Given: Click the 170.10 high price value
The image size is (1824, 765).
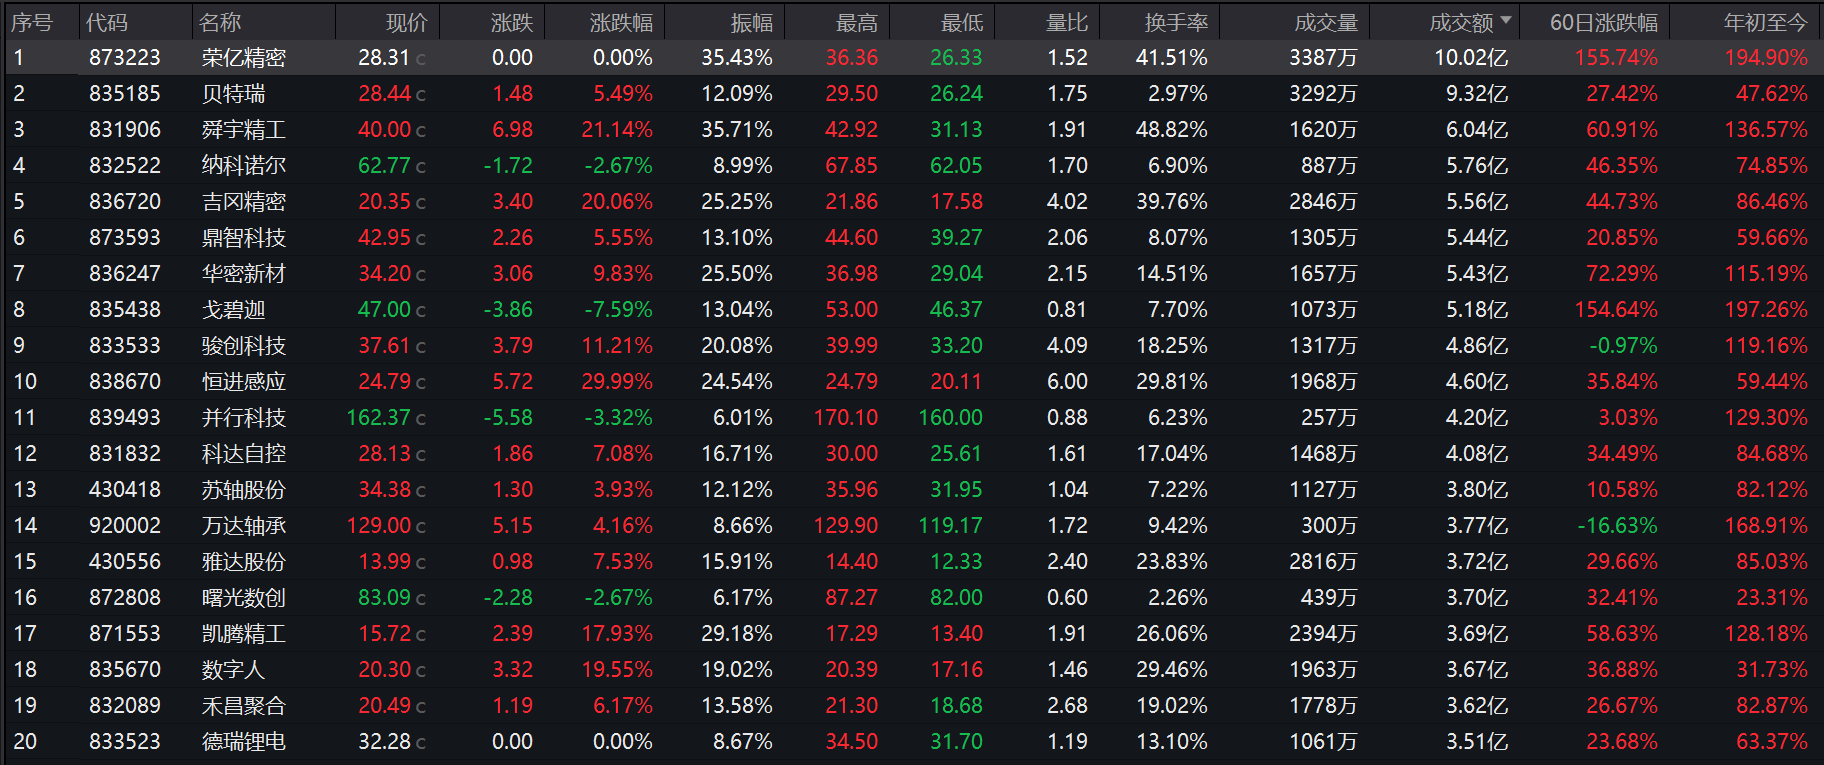Looking at the screenshot, I should pos(846,418).
